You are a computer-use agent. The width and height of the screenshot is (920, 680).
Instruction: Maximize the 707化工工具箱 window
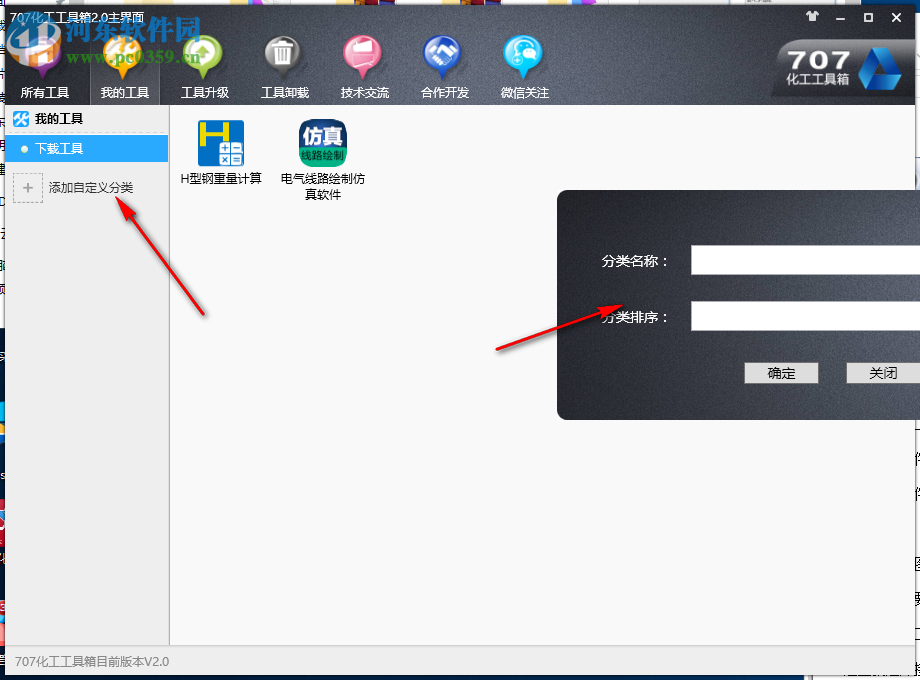[868, 18]
